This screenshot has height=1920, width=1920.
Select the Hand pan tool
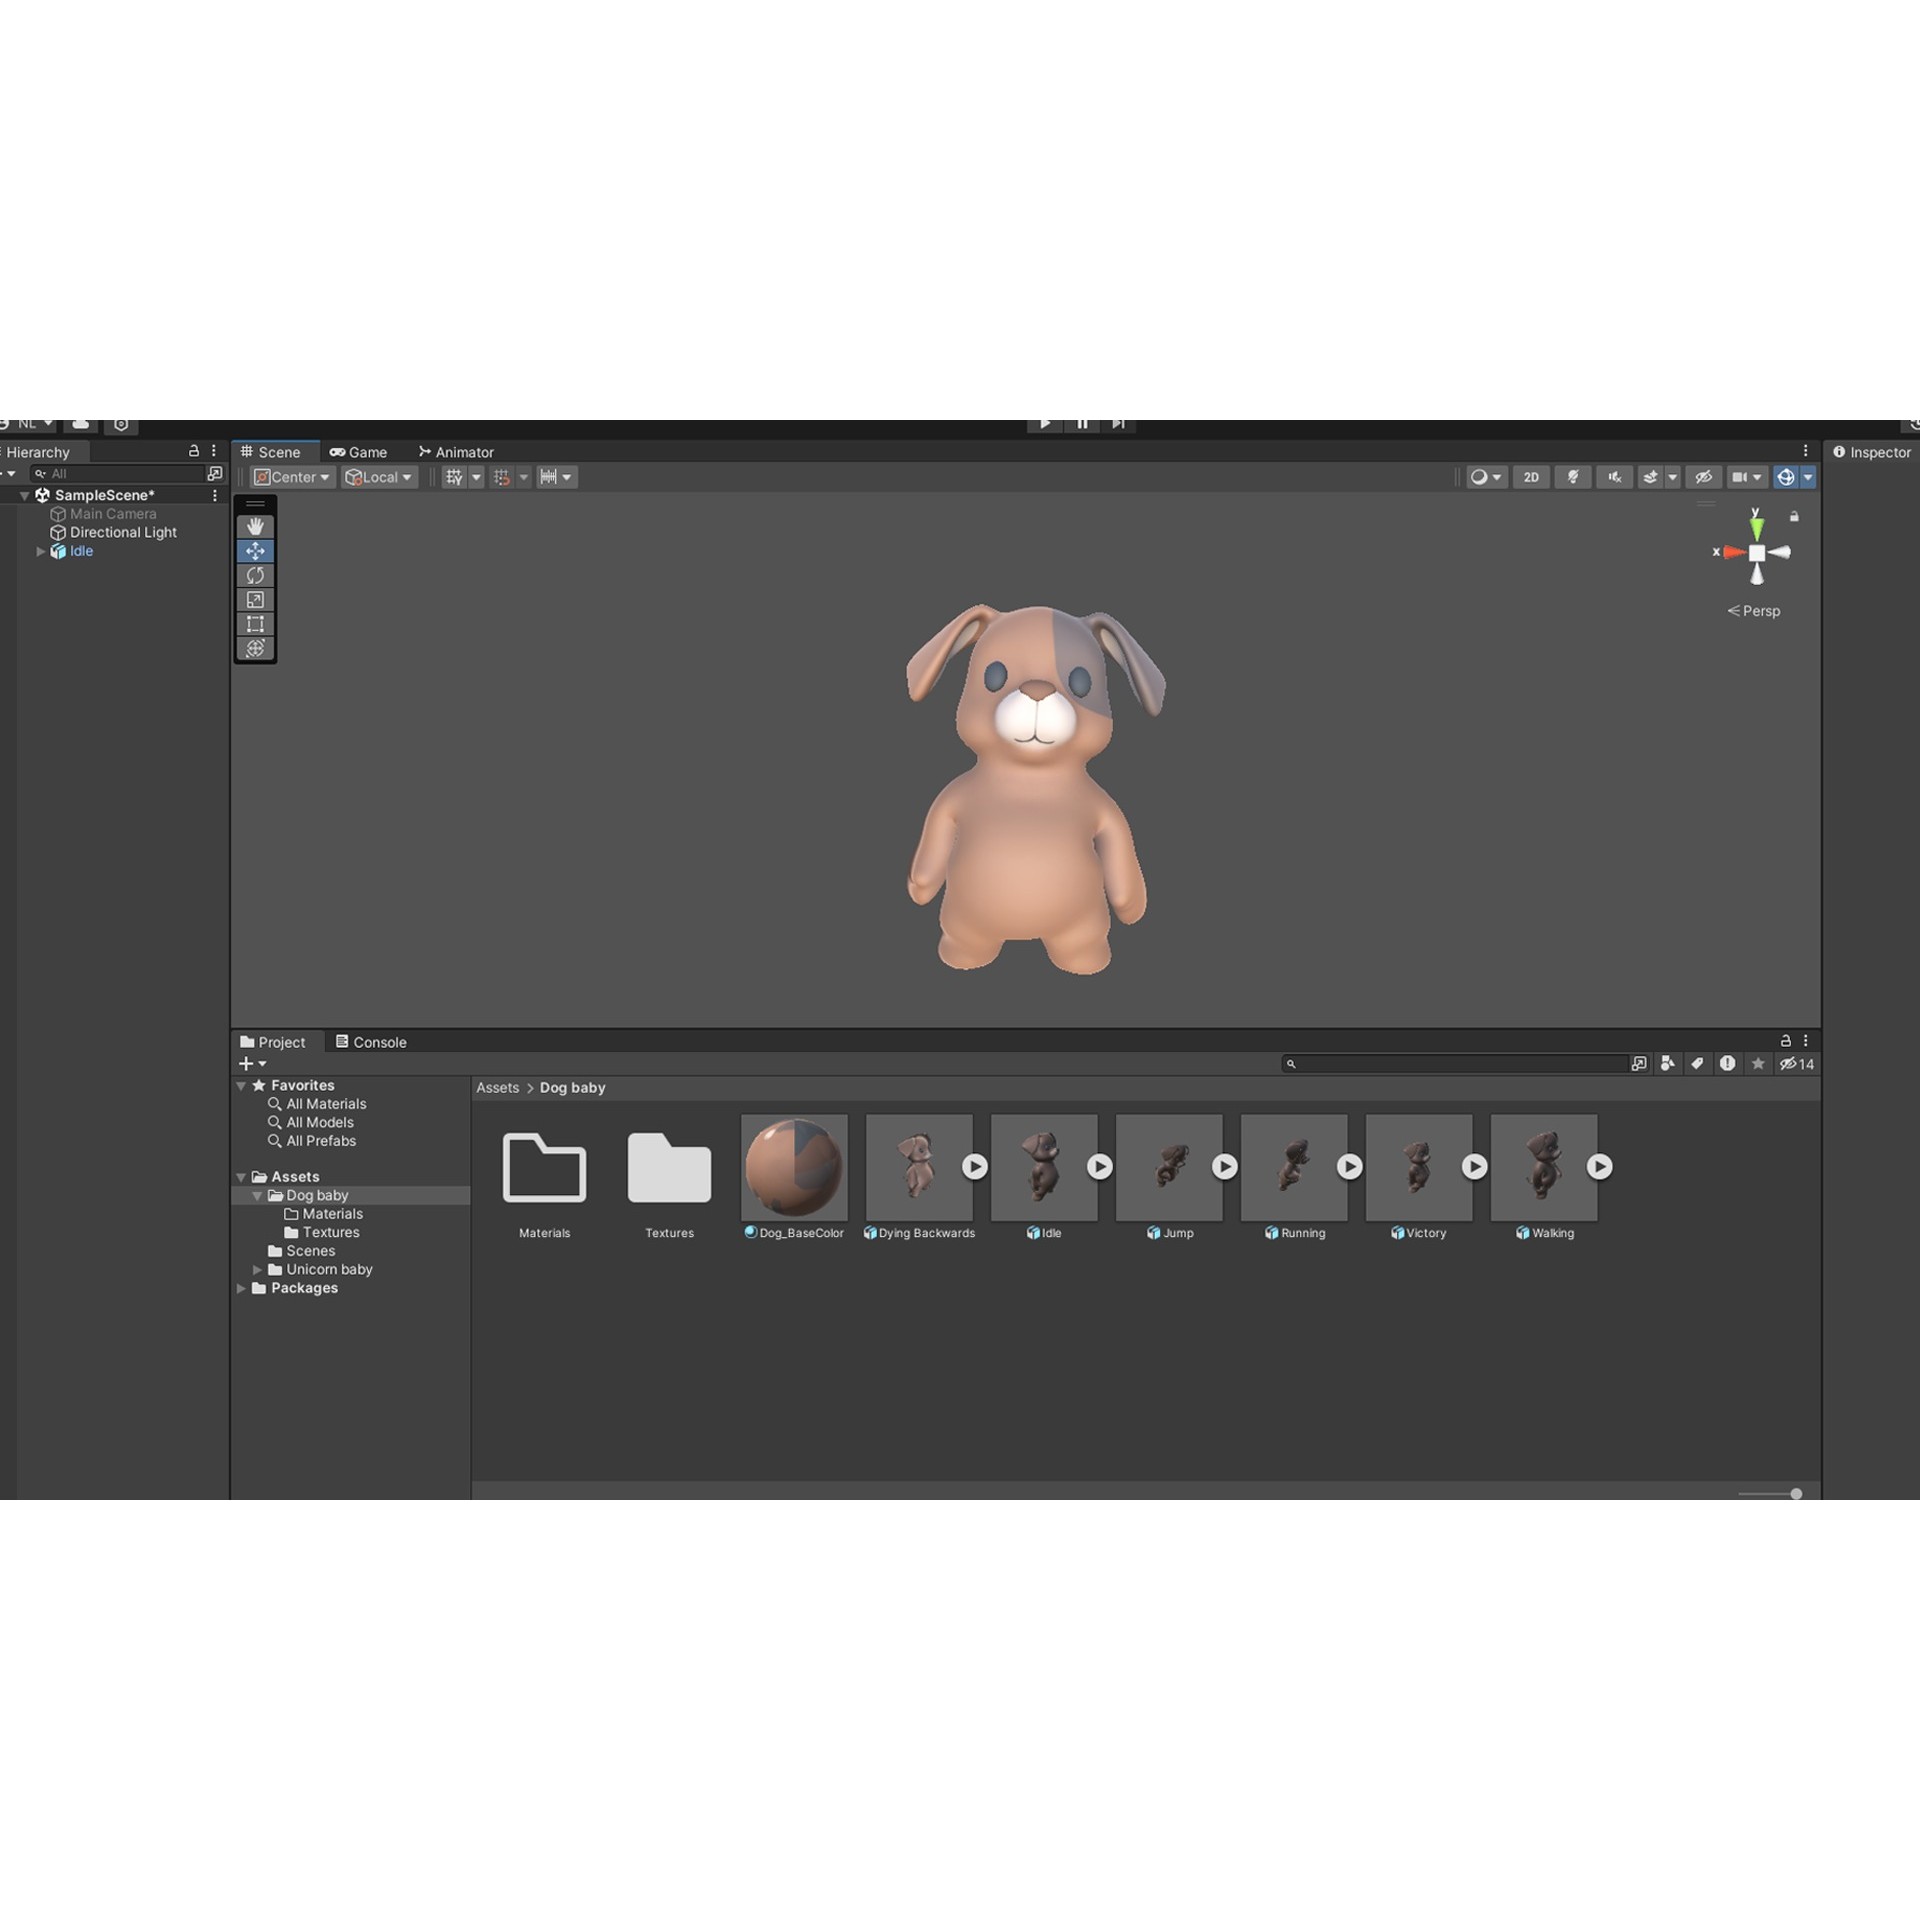pyautogui.click(x=255, y=525)
